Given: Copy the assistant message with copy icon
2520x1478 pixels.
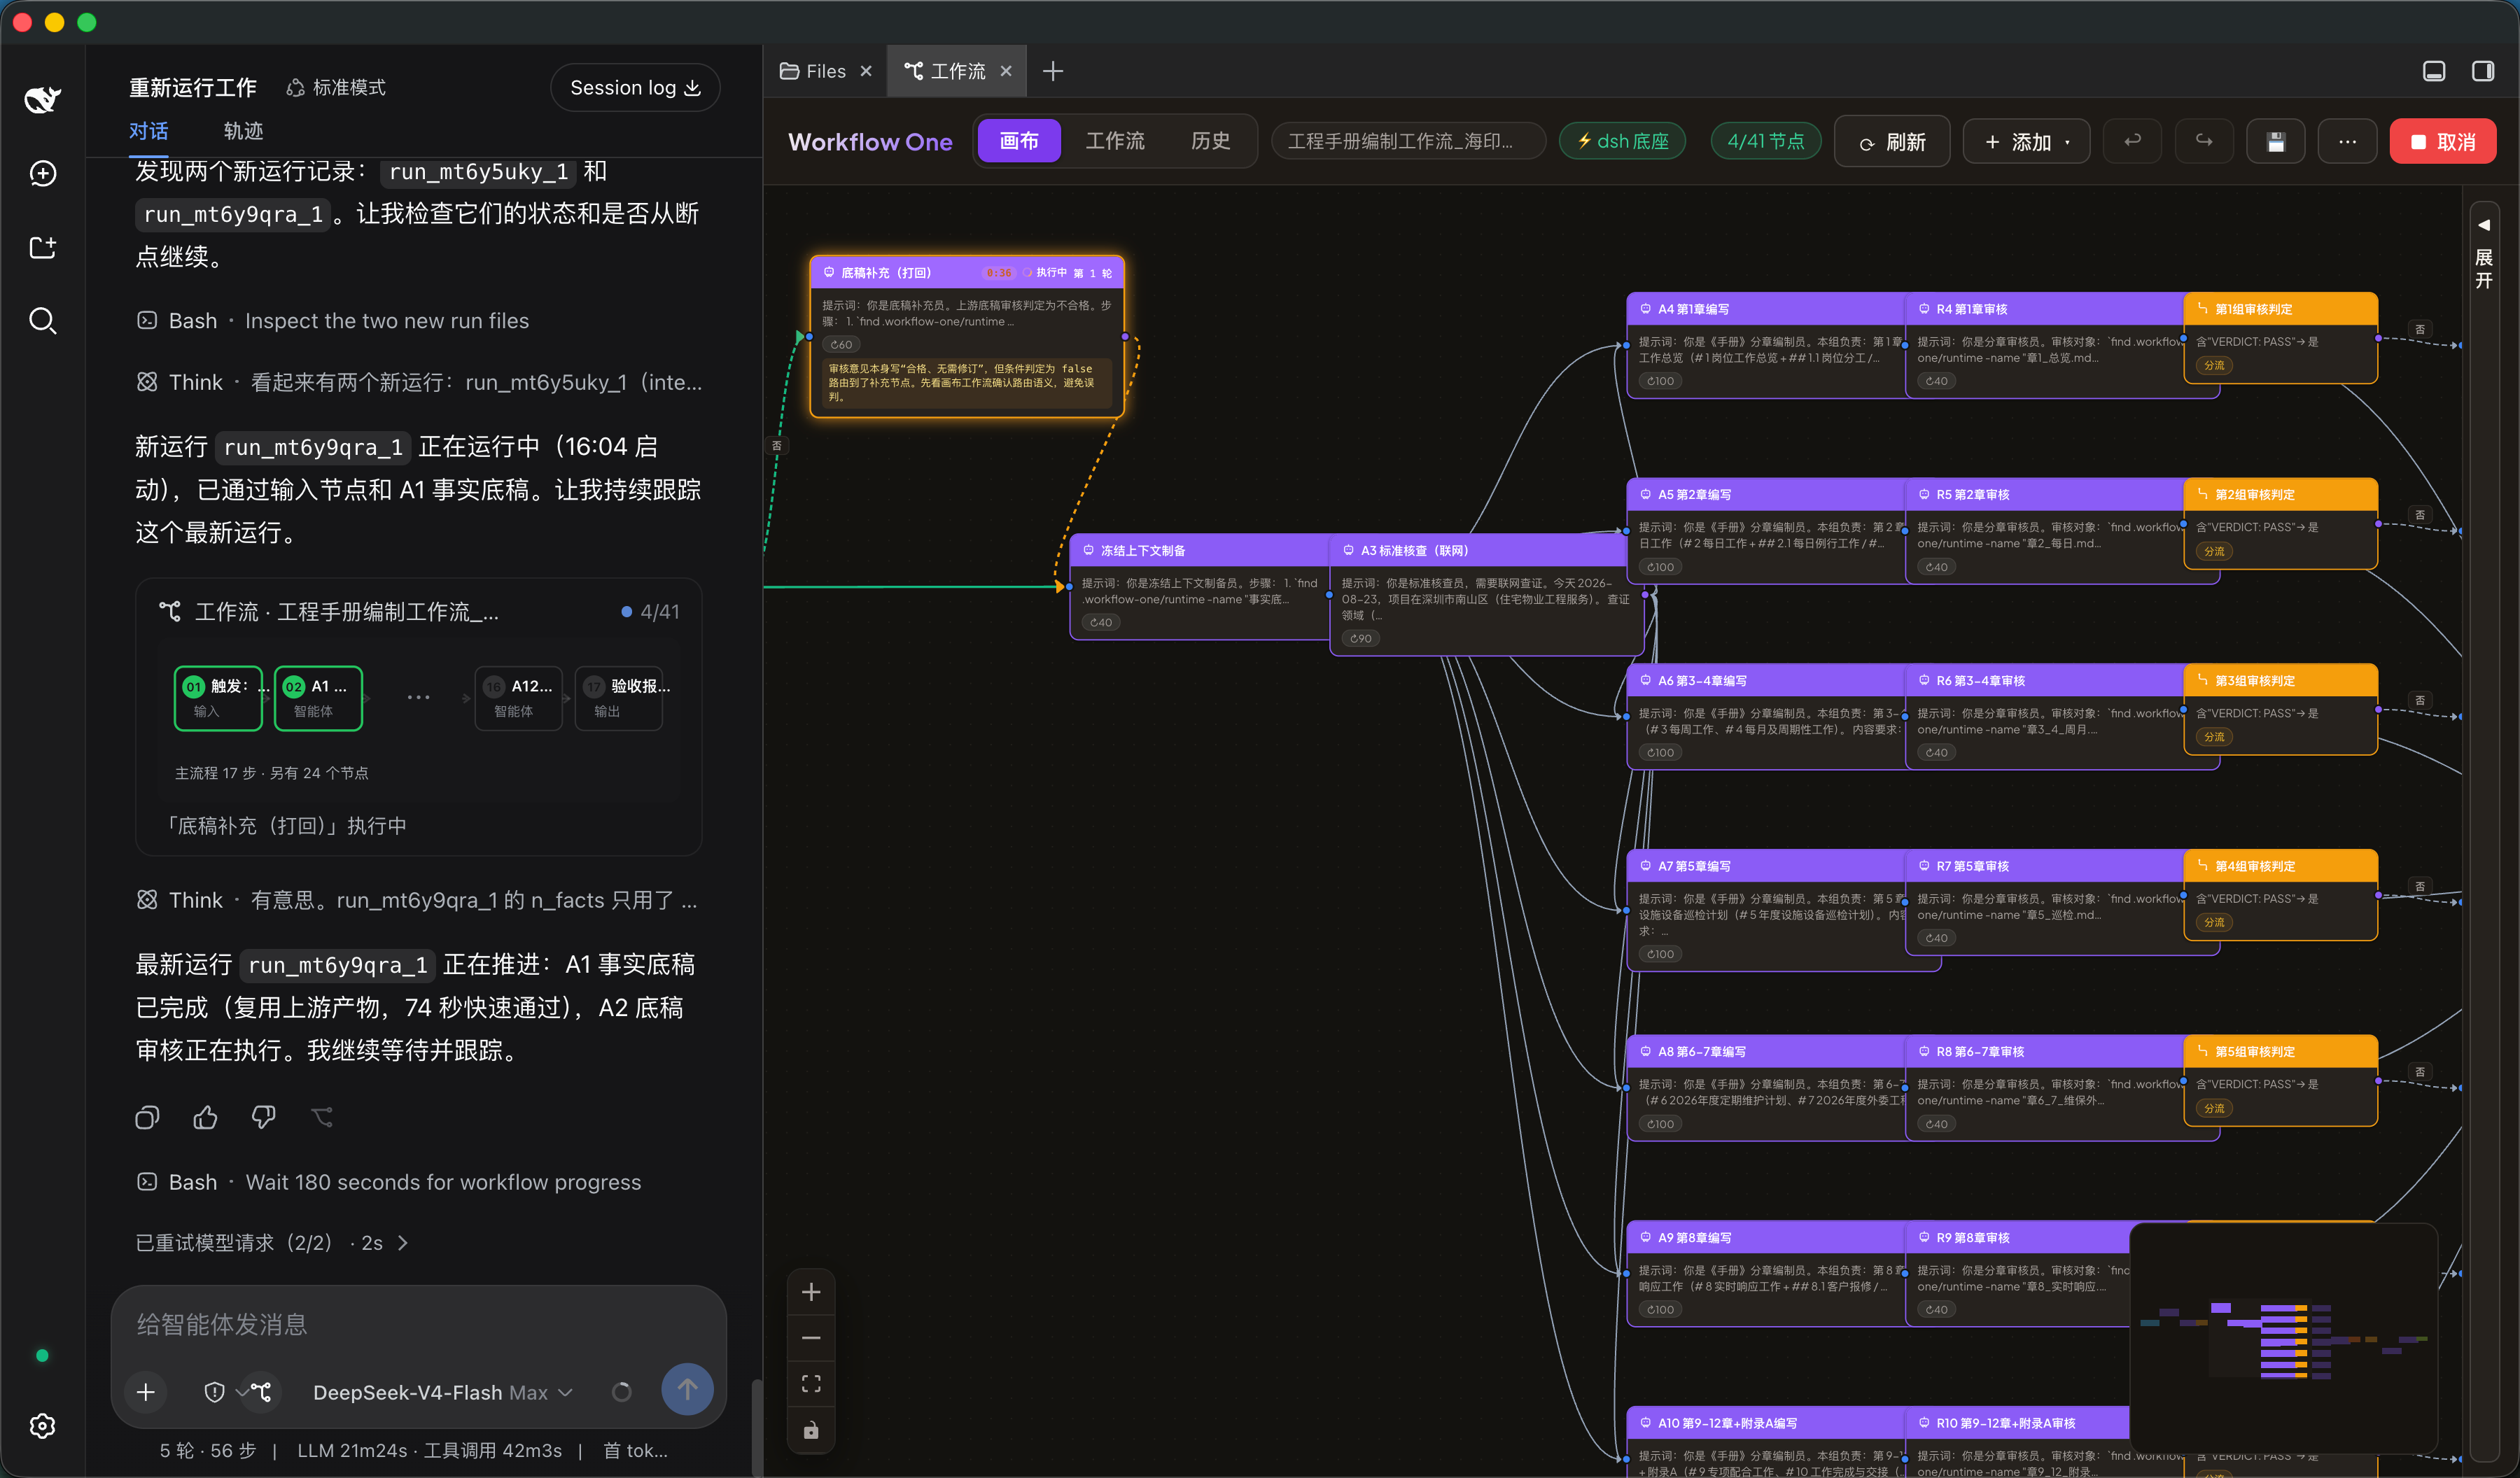Looking at the screenshot, I should point(147,1117).
